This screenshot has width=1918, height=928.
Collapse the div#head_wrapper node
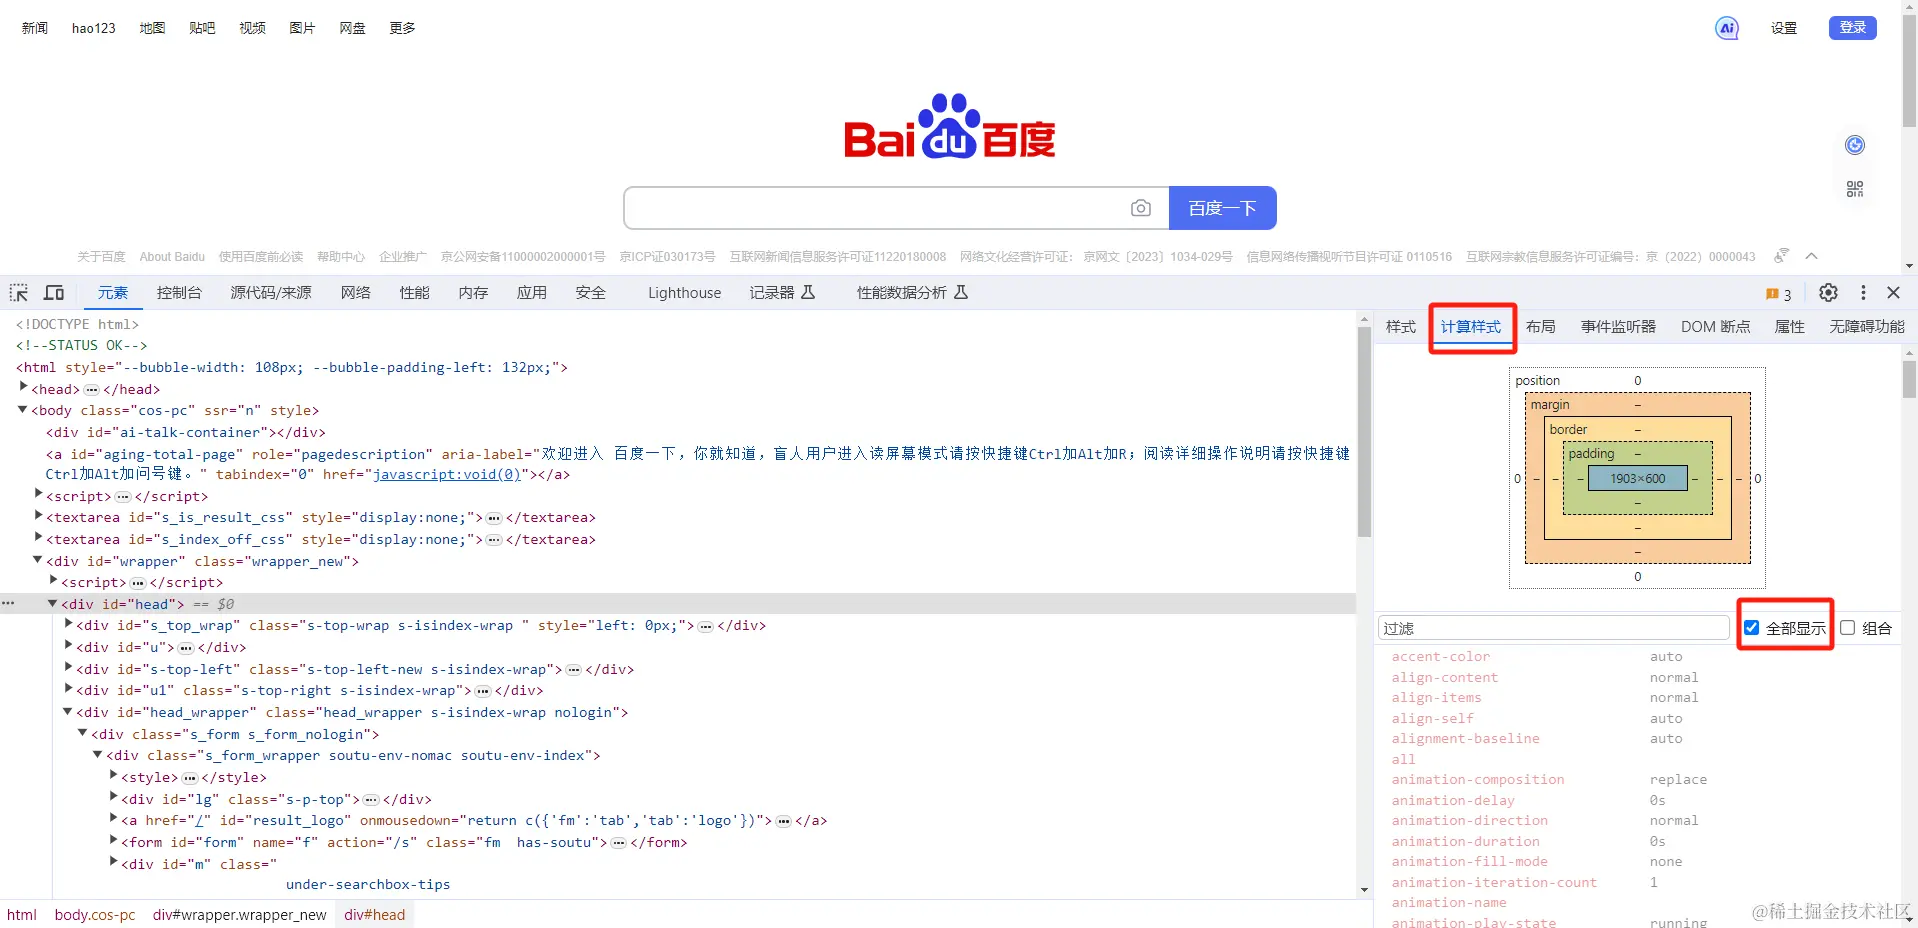(x=68, y=712)
